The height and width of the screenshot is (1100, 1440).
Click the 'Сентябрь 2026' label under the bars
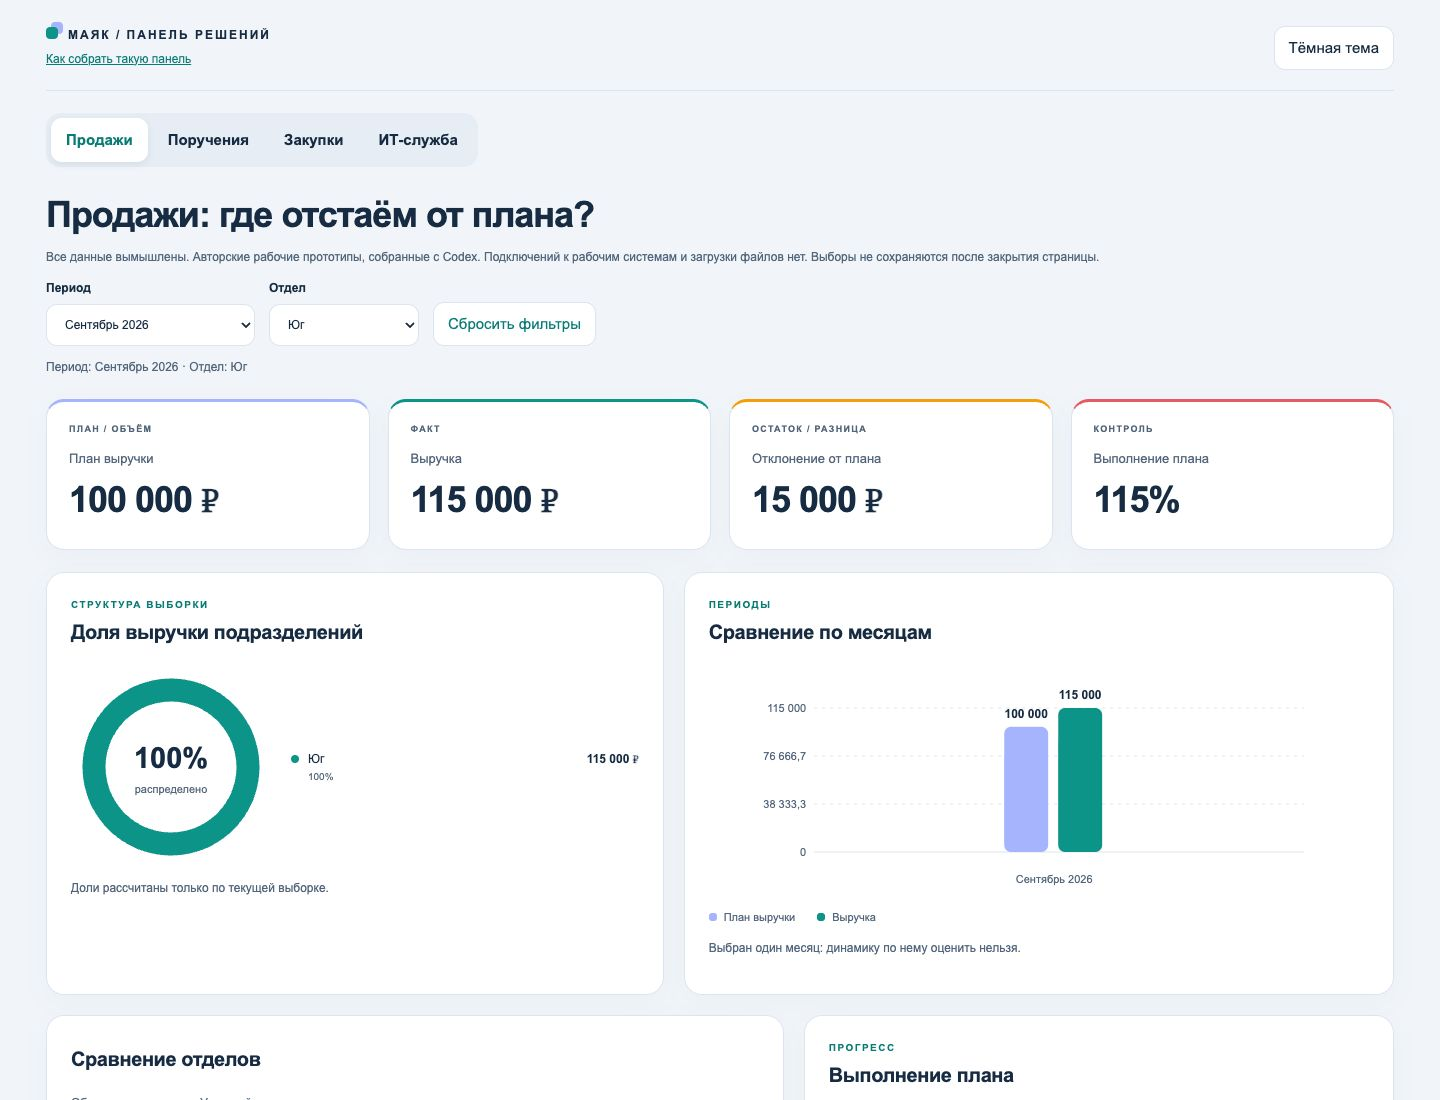1054,879
